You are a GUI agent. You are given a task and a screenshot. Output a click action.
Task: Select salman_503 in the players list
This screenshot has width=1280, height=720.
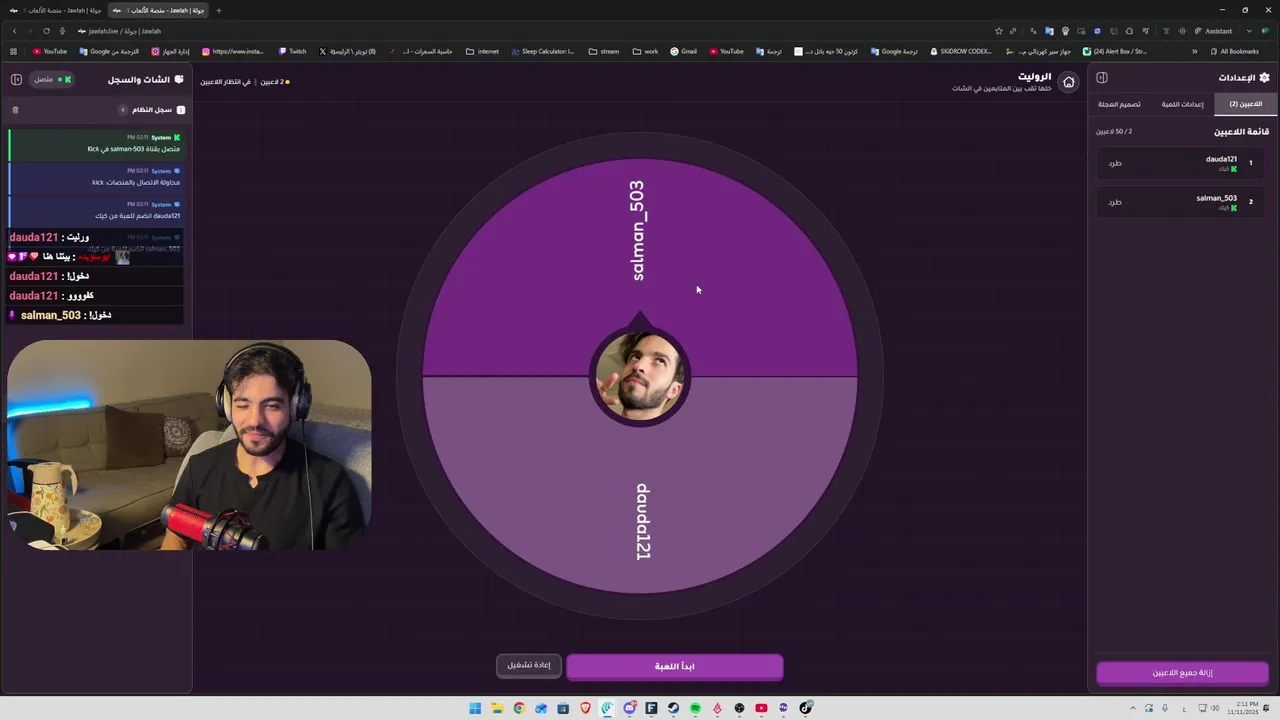click(x=1181, y=202)
